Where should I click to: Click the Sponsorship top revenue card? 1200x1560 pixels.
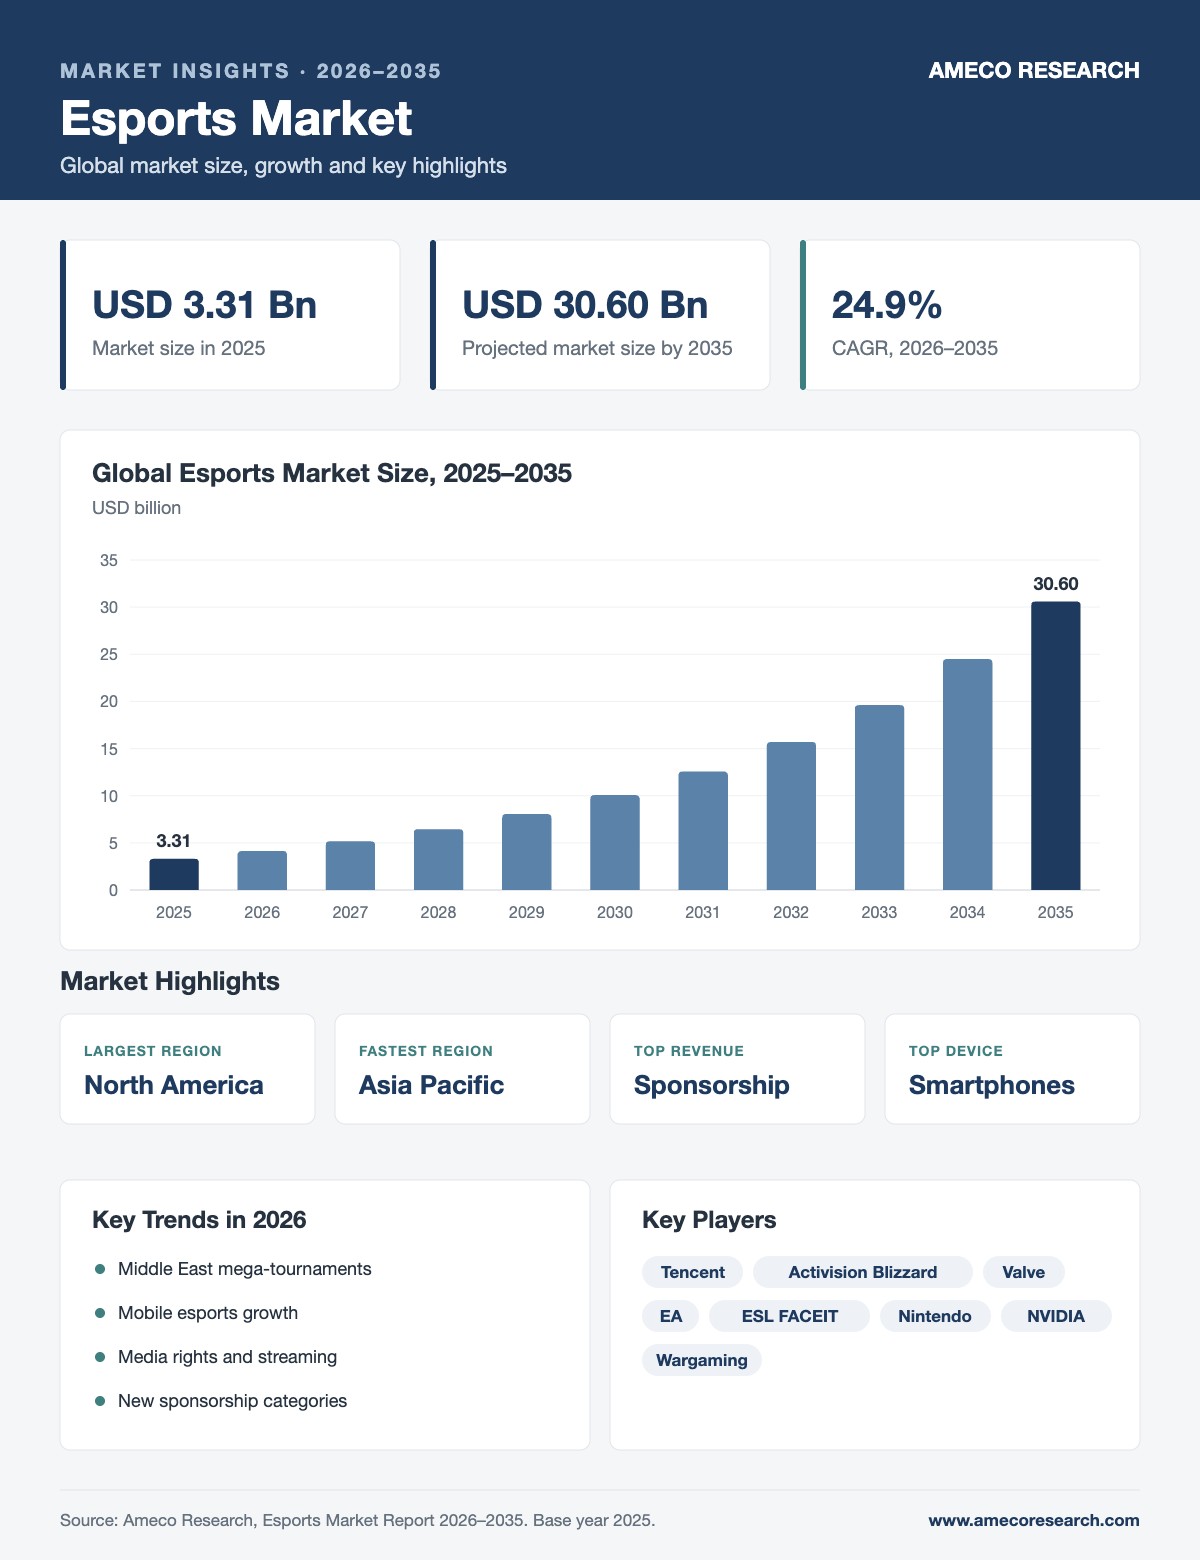(x=737, y=1069)
